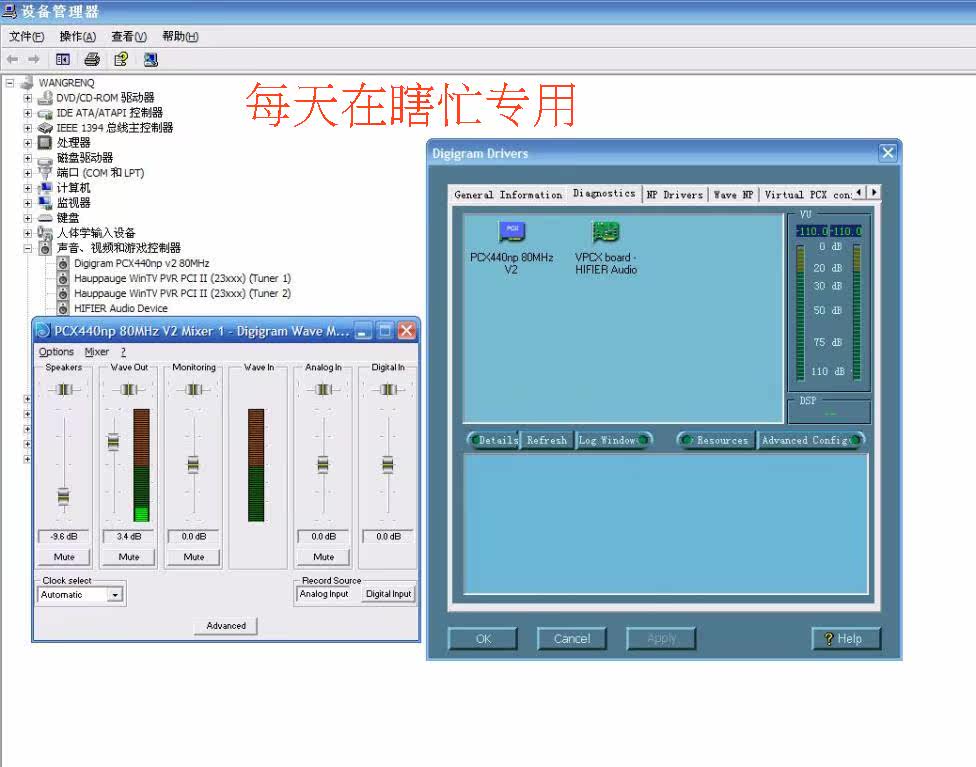976x767 pixels.
Task: Click the Refresh button in Diagnostics
Action: (547, 440)
